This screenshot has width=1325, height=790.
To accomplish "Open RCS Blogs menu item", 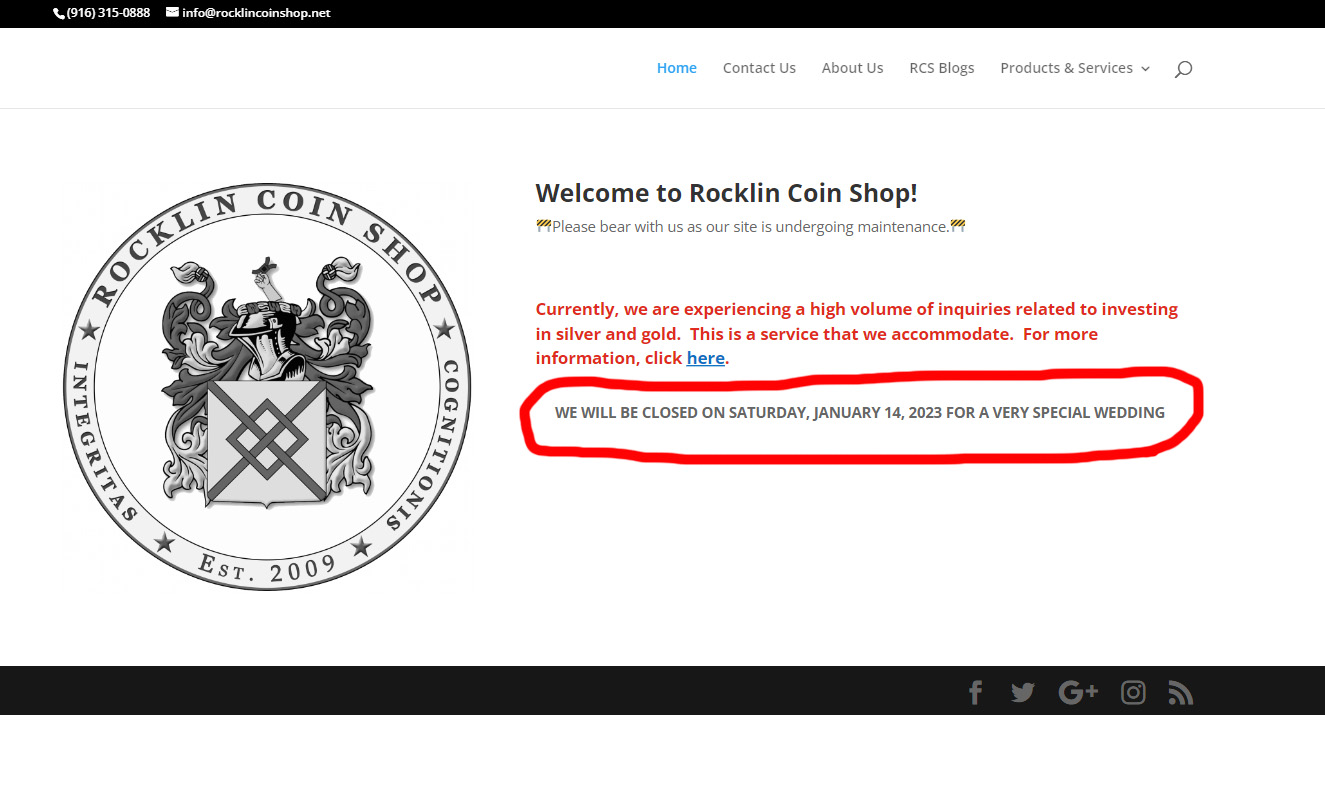I will click(941, 68).
